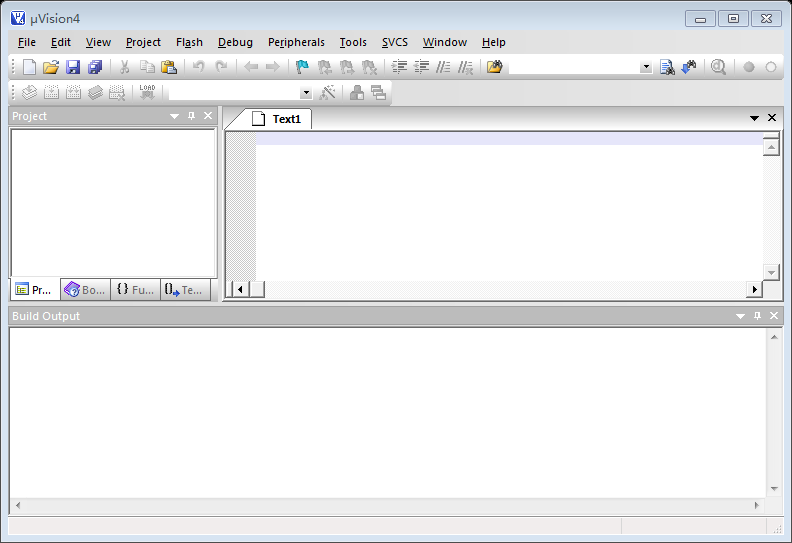Open the Flash menu
The height and width of the screenshot is (543, 792).
click(189, 42)
